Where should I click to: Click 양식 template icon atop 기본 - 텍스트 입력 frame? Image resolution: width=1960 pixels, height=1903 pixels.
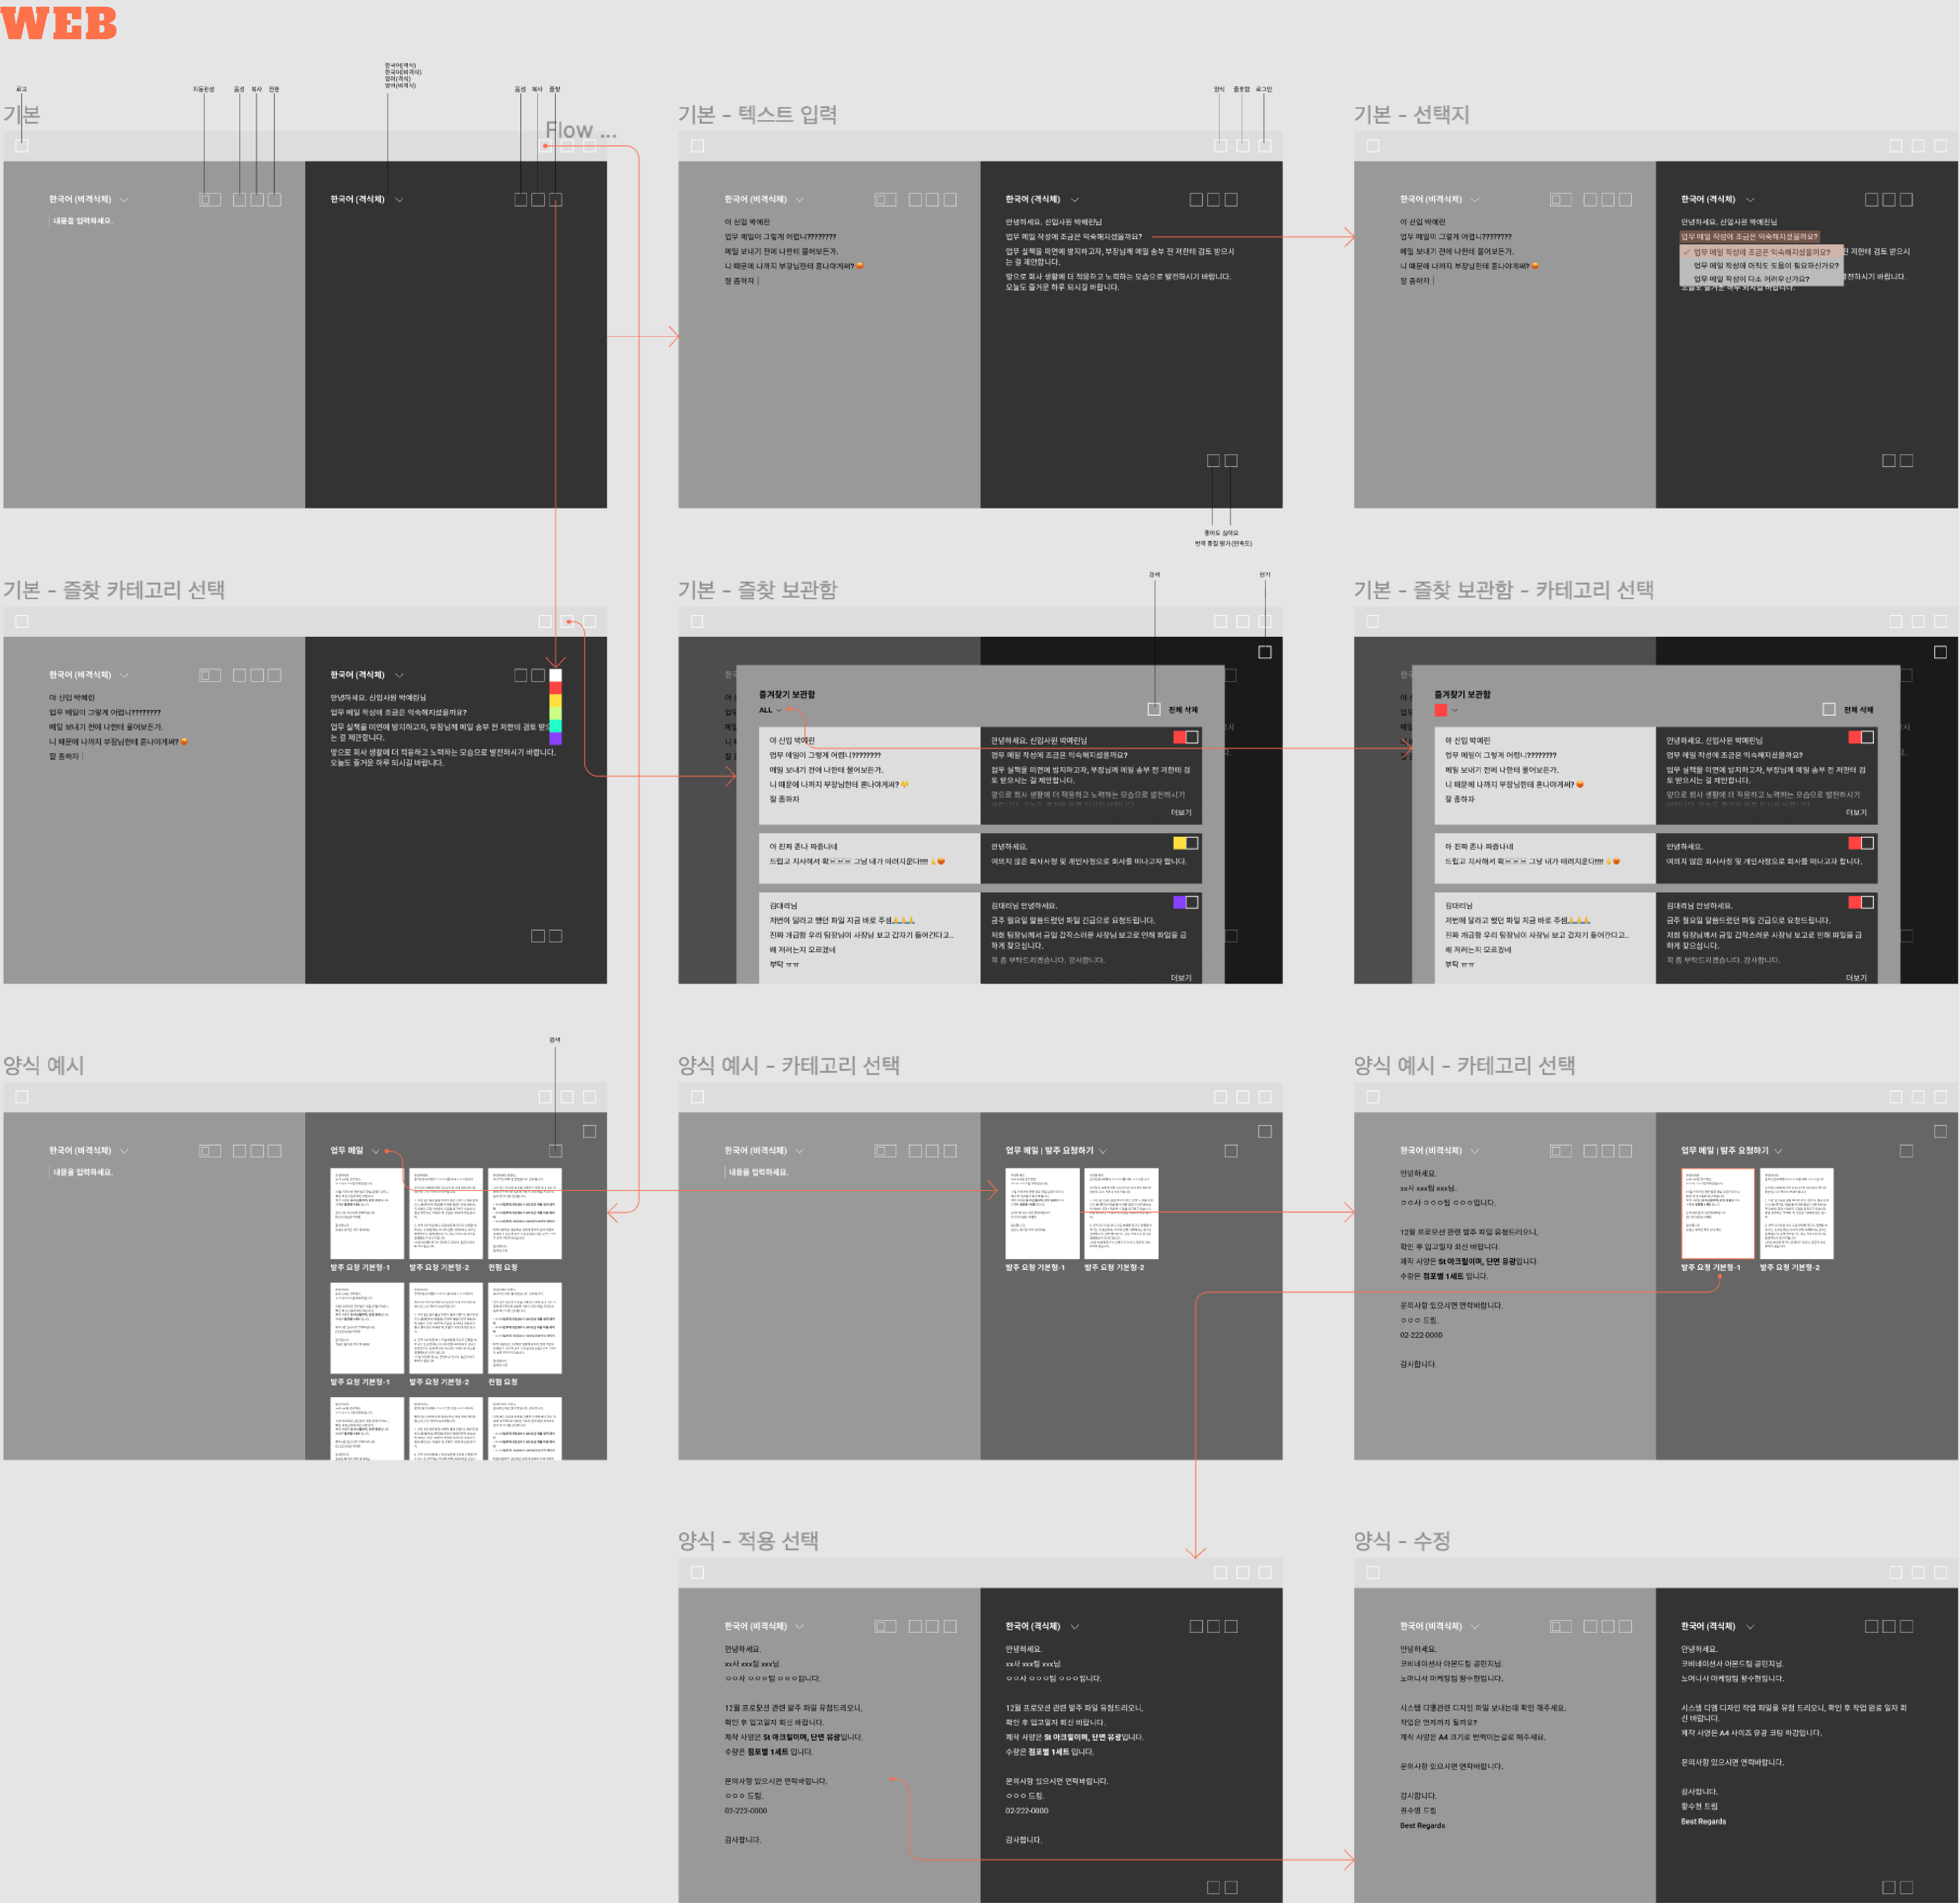point(1220,146)
